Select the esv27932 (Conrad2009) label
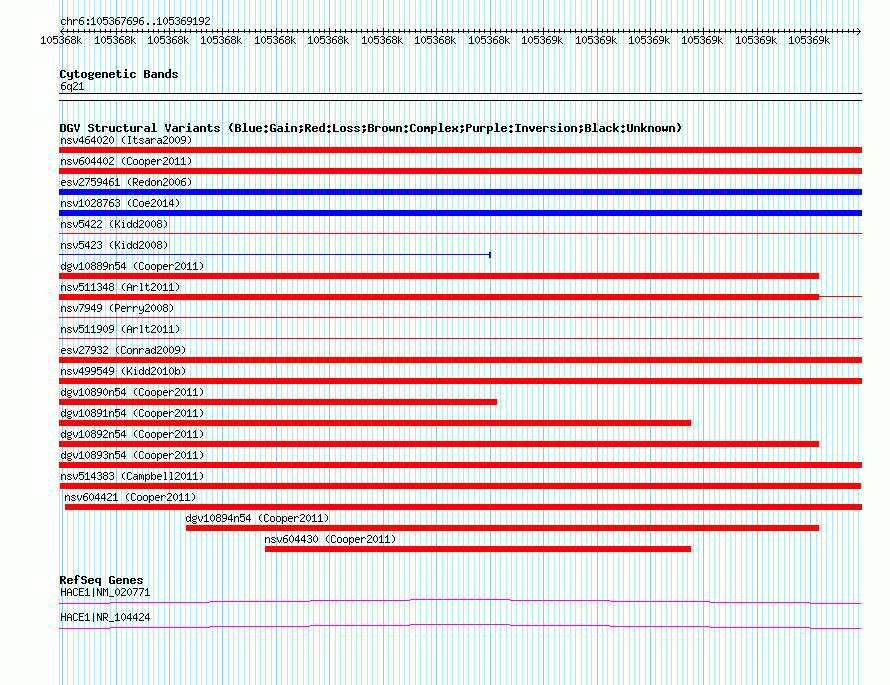Viewport: 890px width, 685px height. 123,350
